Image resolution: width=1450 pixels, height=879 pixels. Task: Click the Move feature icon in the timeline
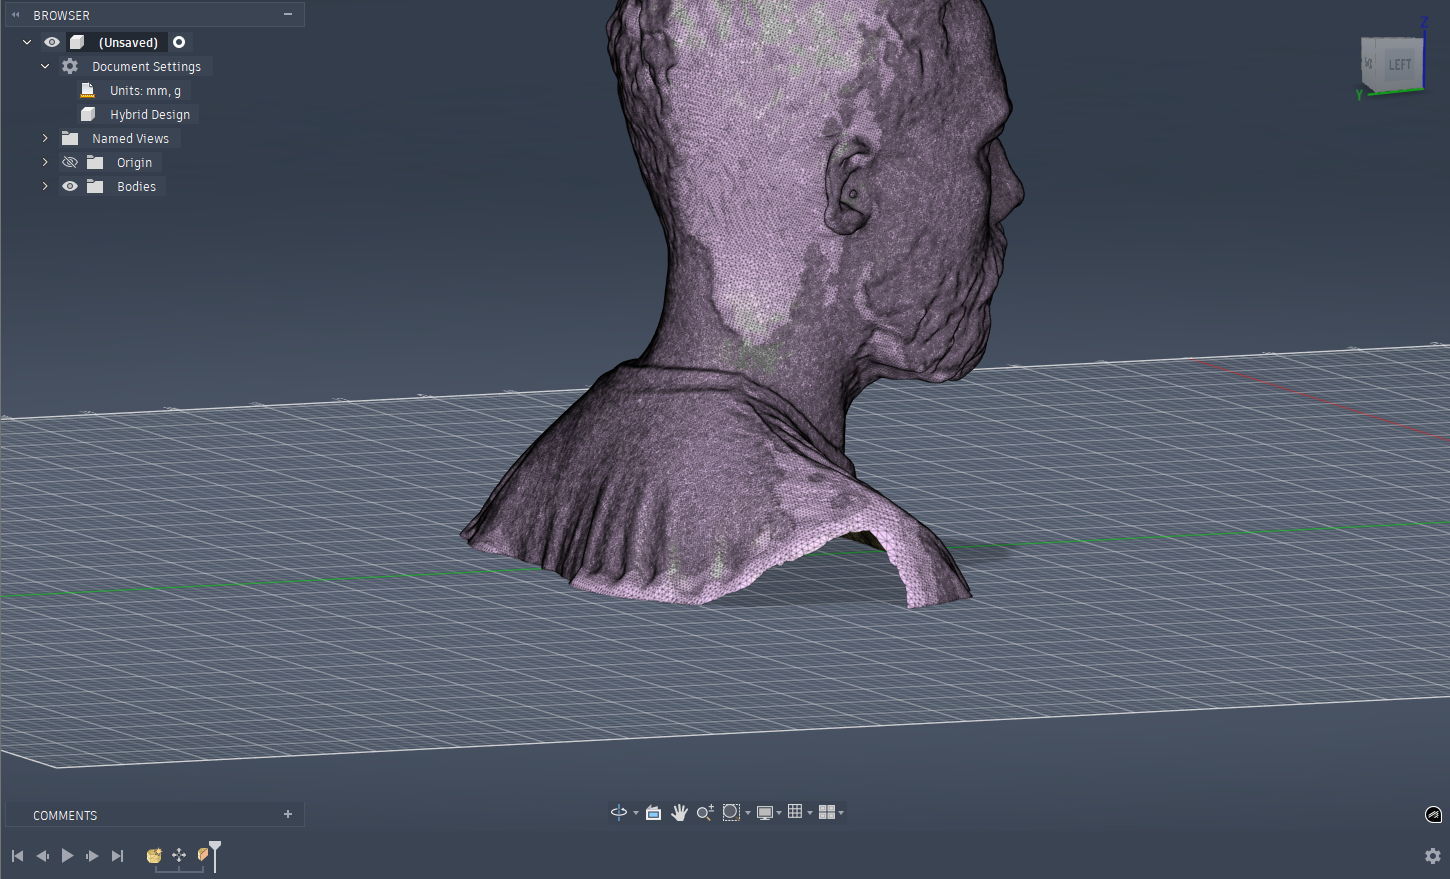click(179, 856)
